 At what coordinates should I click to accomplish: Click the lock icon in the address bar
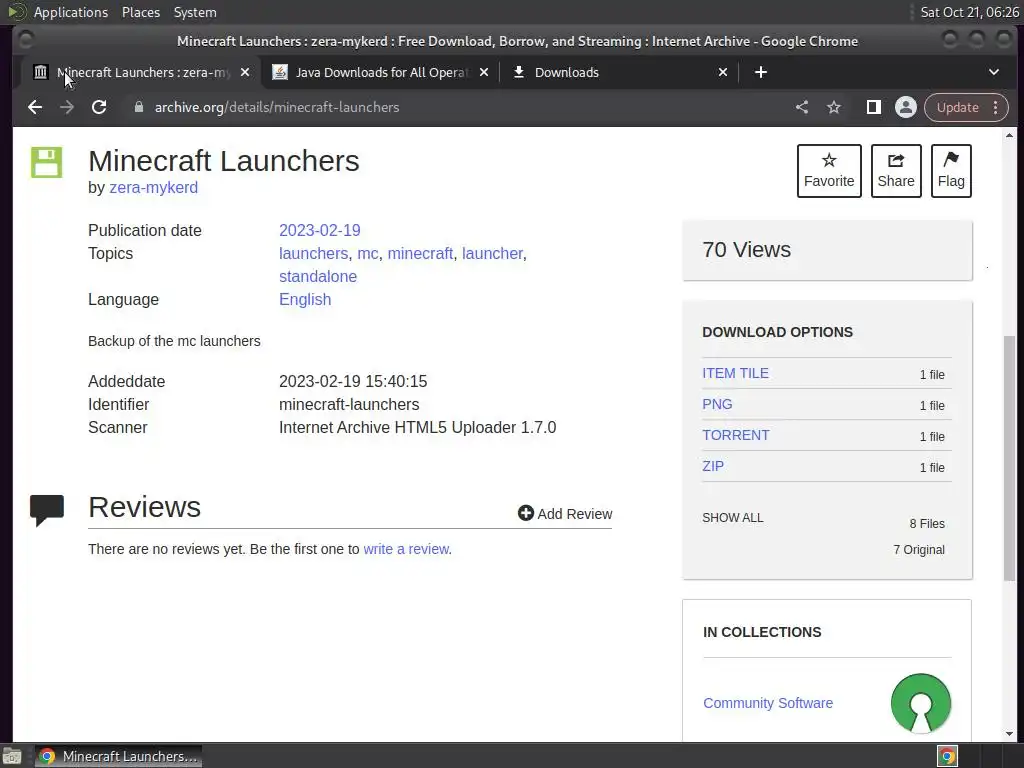tap(138, 107)
